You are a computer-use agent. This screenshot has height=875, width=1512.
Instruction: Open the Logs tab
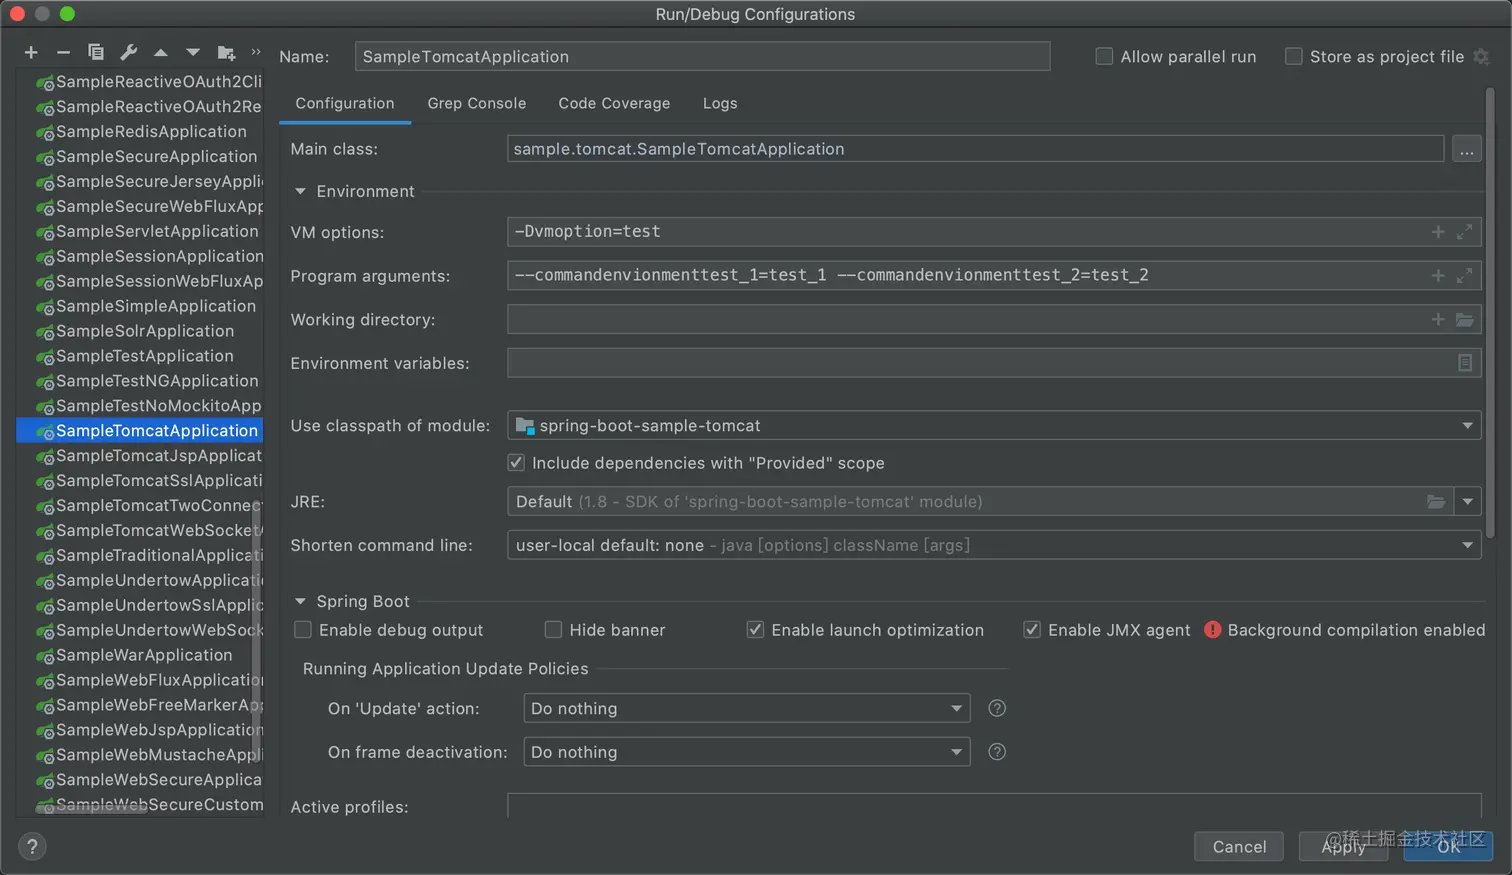720,104
